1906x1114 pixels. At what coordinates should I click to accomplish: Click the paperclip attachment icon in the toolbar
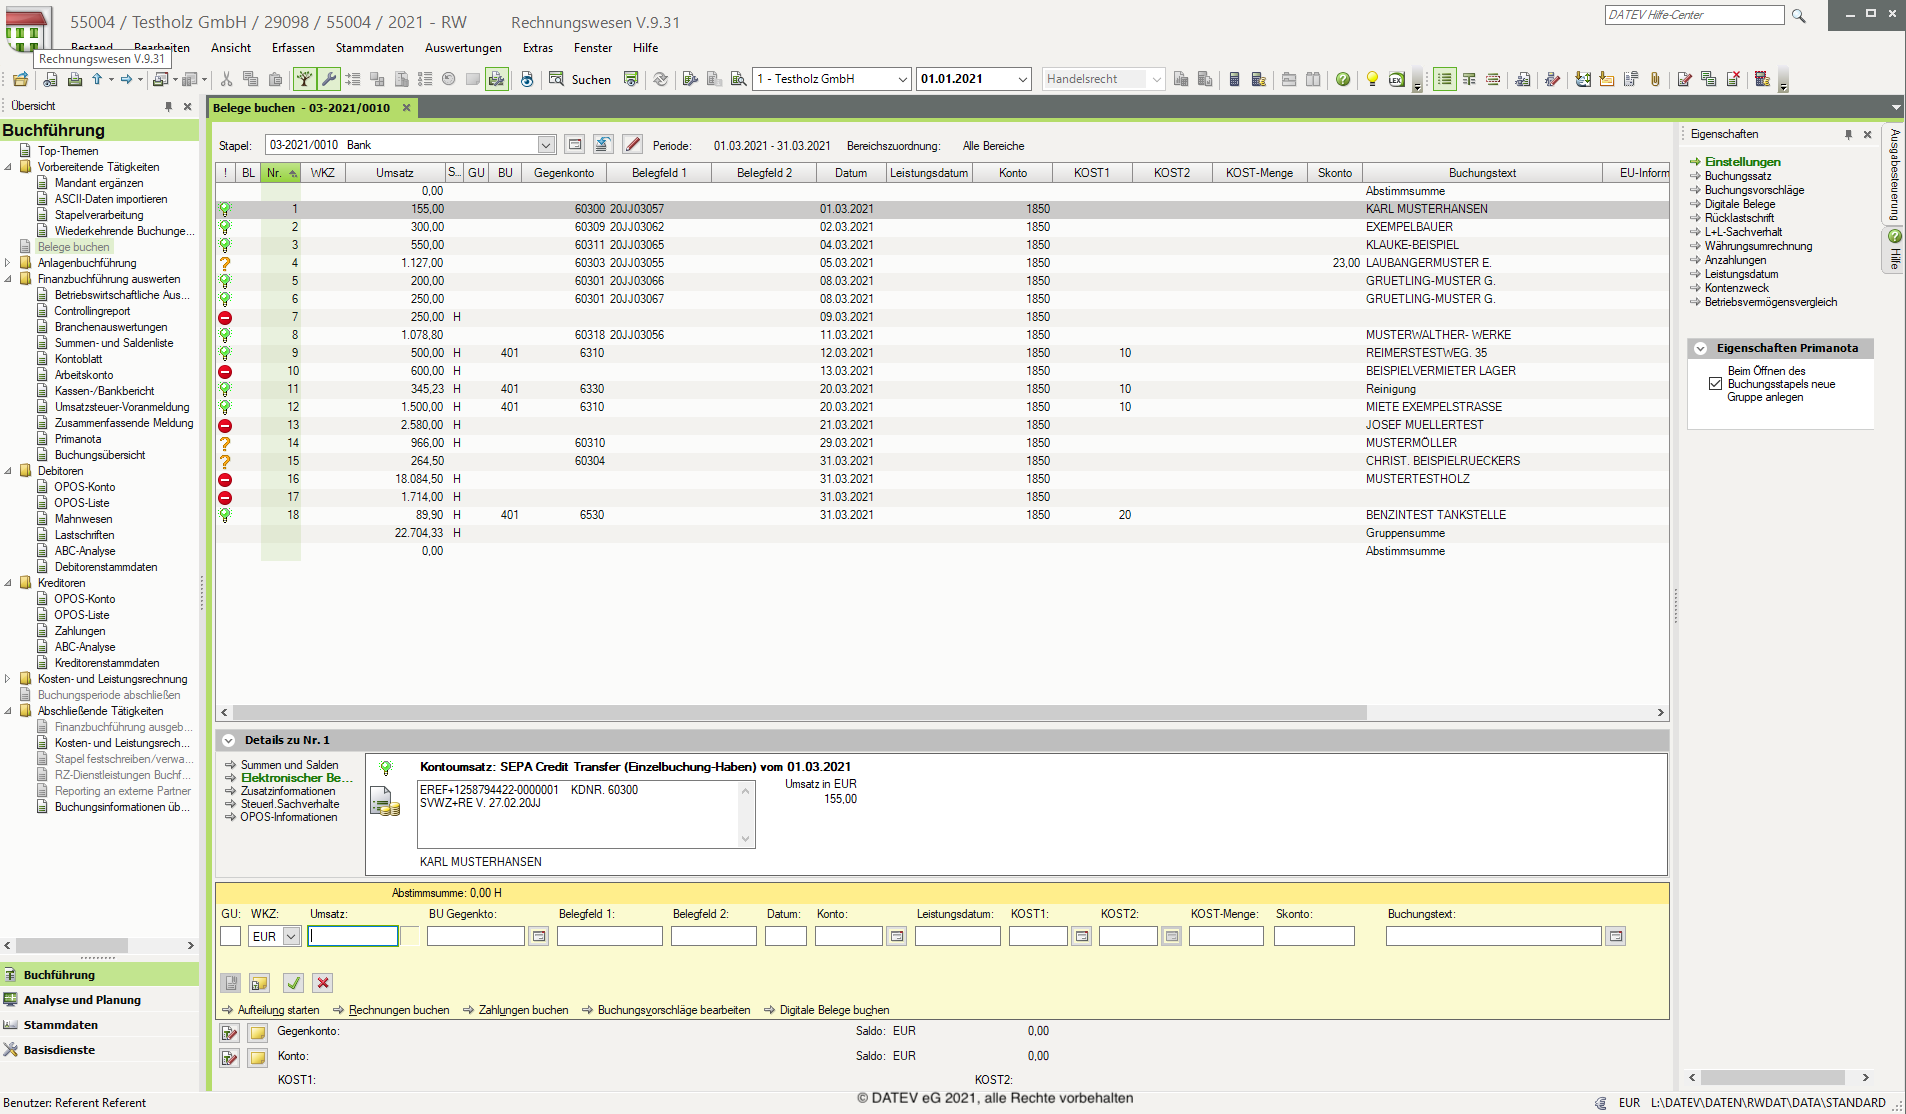(x=1655, y=79)
